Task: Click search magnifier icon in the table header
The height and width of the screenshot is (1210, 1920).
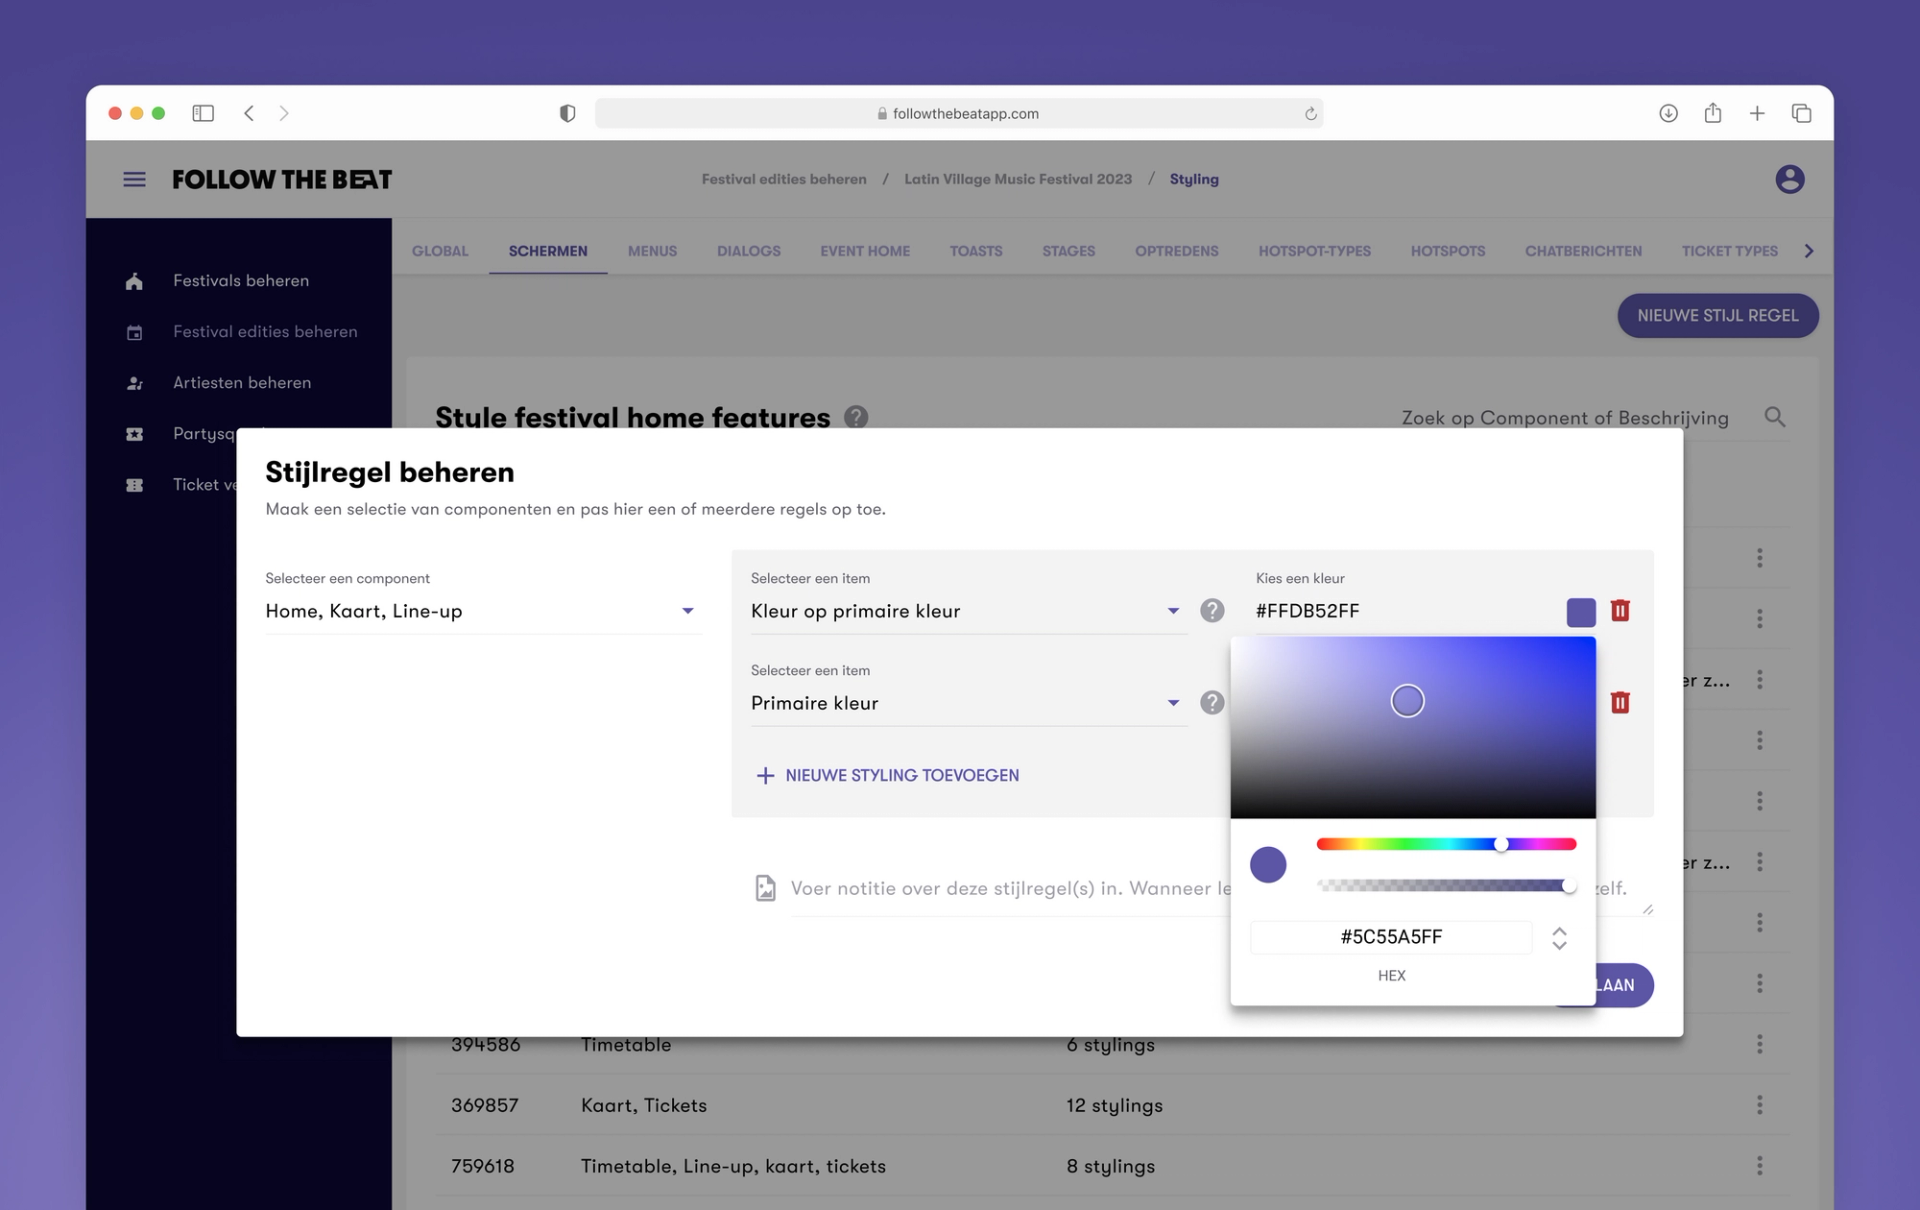Action: (1774, 417)
